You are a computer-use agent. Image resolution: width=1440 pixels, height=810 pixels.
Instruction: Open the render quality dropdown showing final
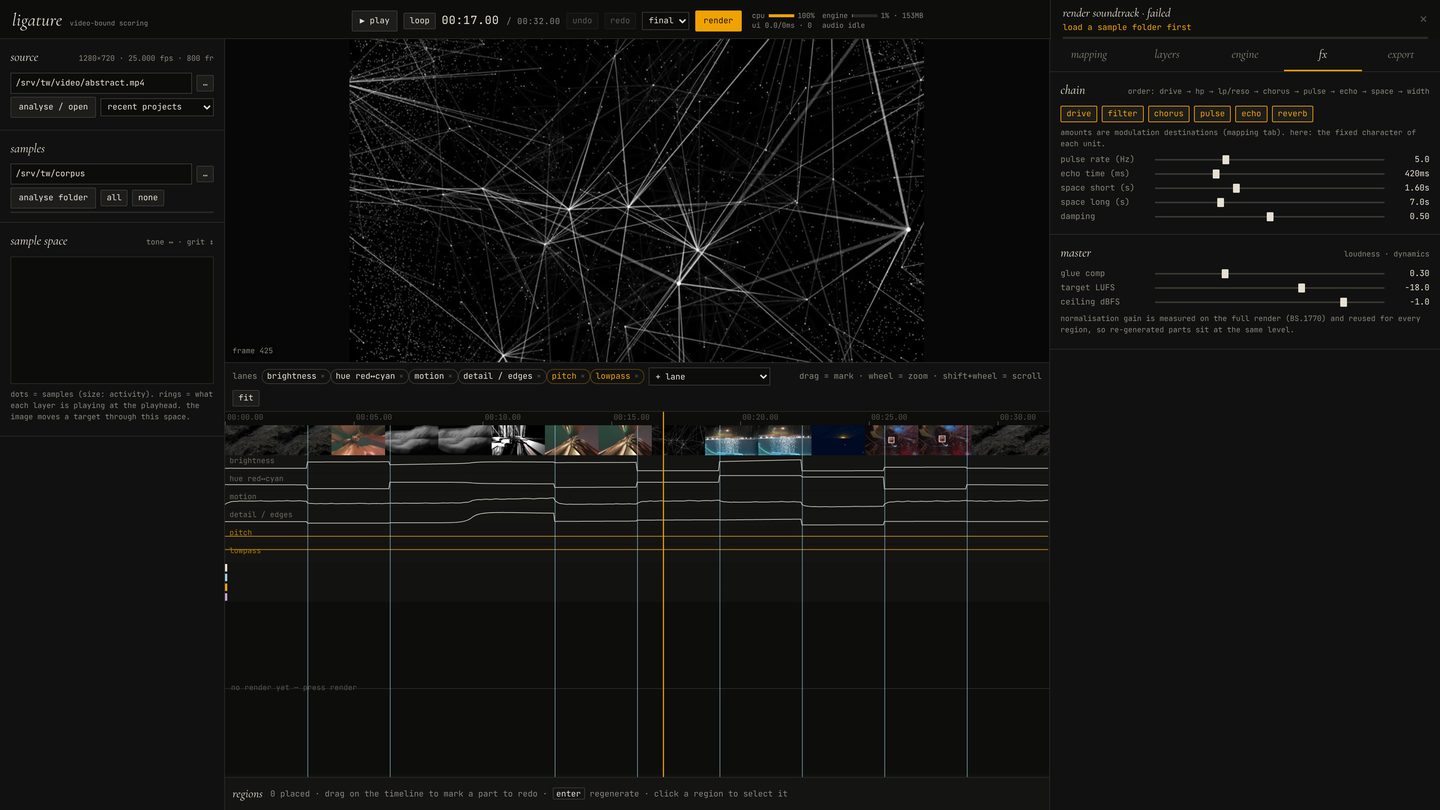click(666, 21)
